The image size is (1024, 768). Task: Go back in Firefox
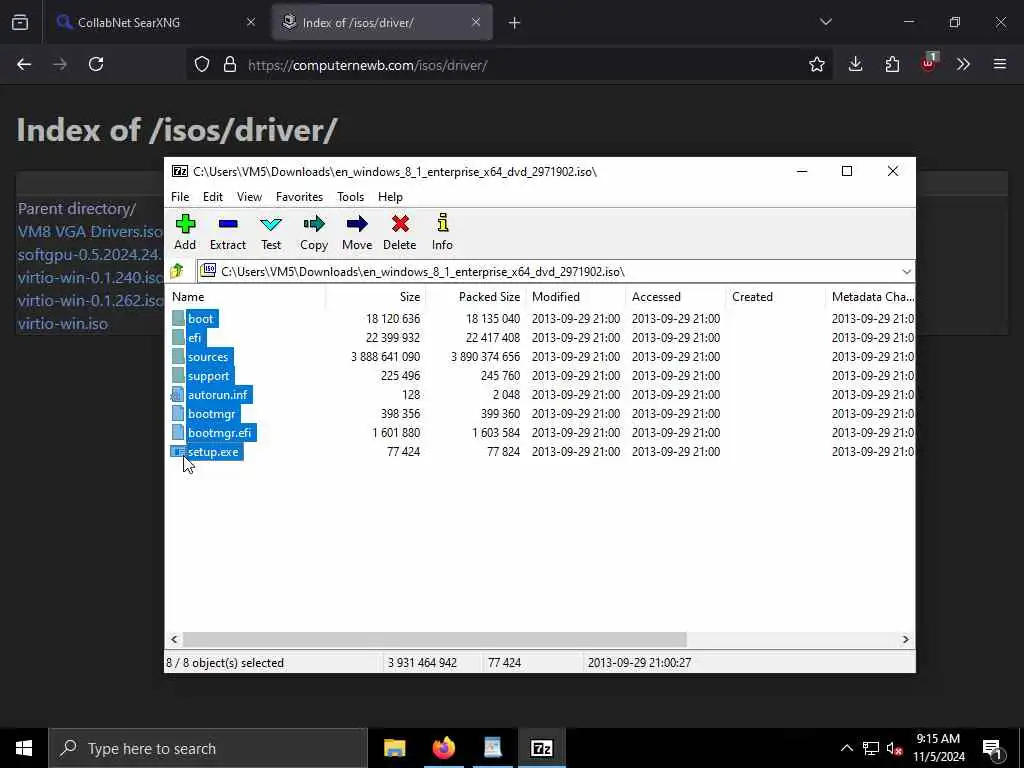[x=24, y=64]
